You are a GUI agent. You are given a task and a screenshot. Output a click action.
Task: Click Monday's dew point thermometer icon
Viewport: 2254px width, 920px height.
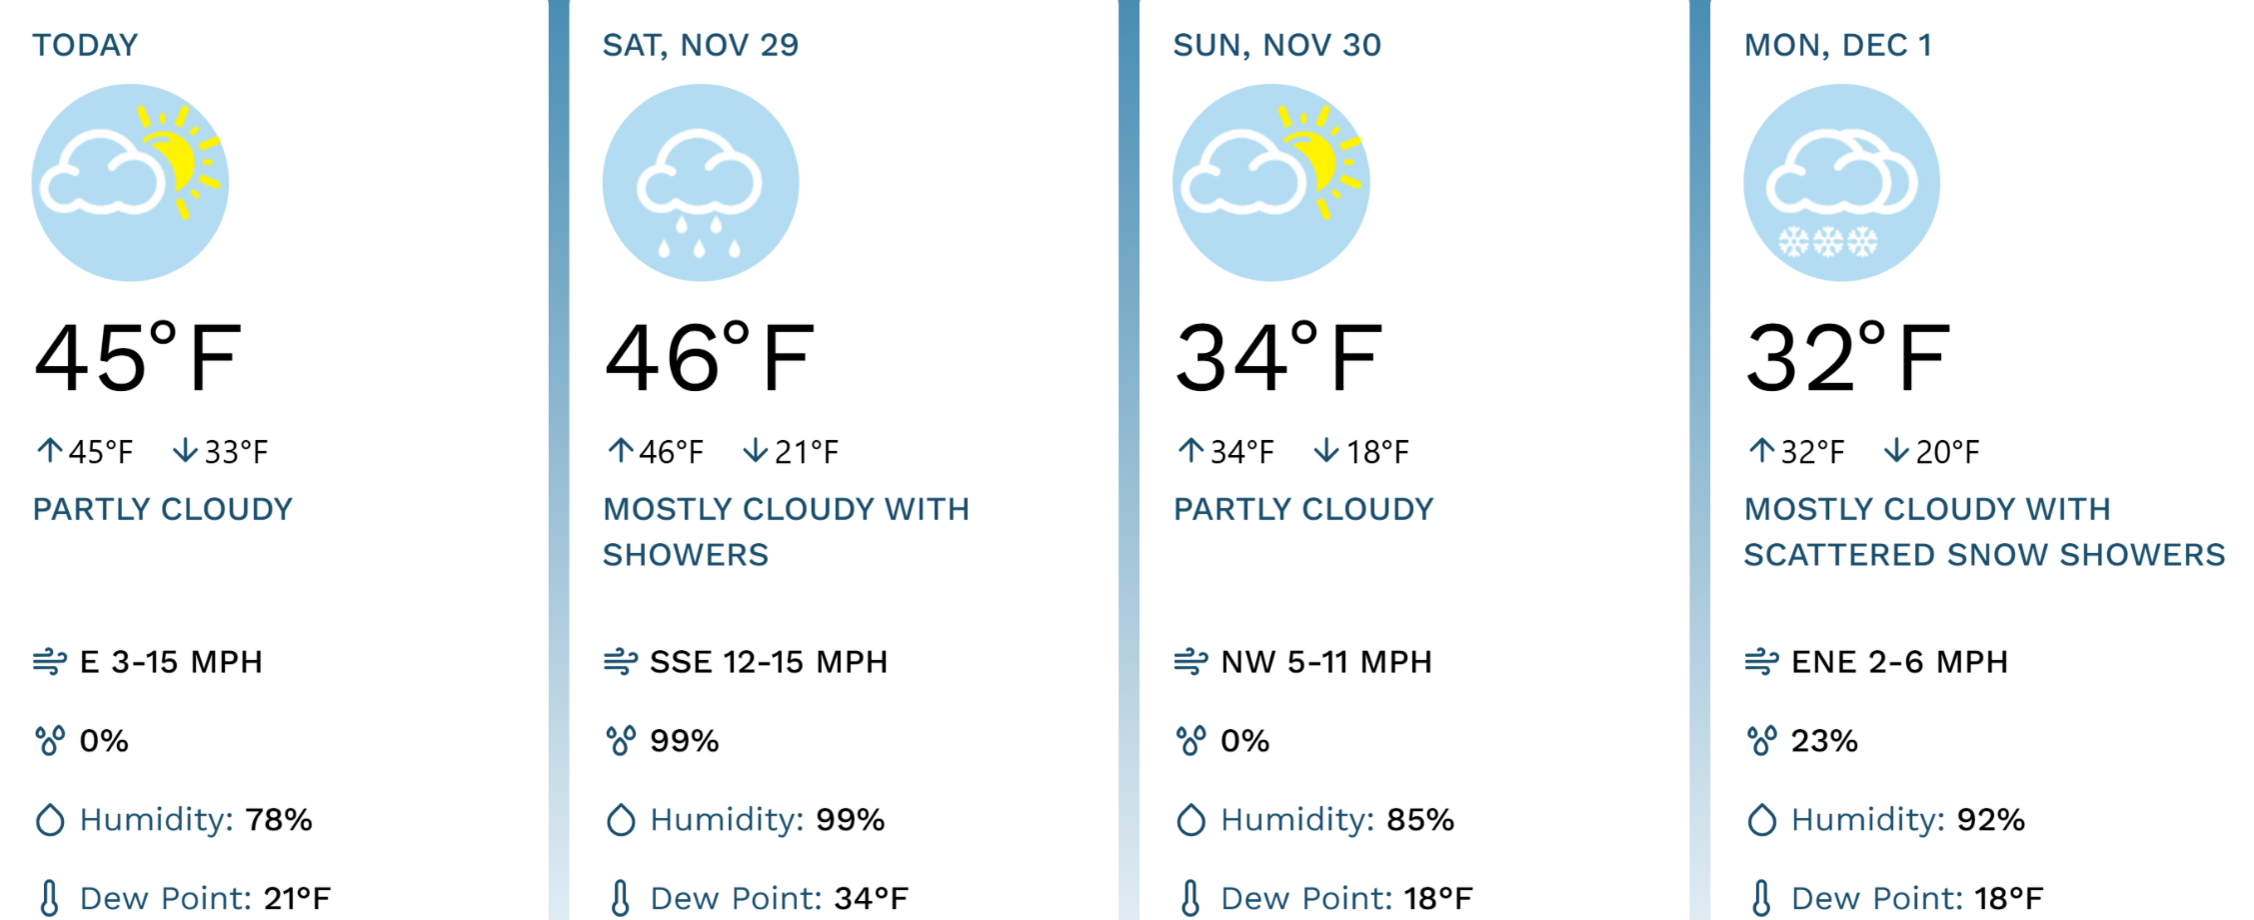pyautogui.click(x=1762, y=898)
